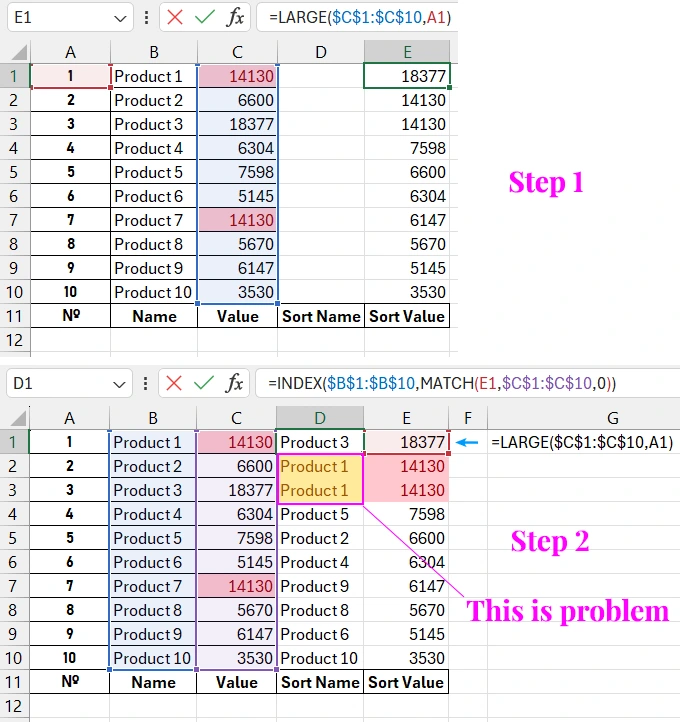Confirm entry with the checkmark beside the D1 name box
This screenshot has width=680, height=722.
pyautogui.click(x=204, y=383)
